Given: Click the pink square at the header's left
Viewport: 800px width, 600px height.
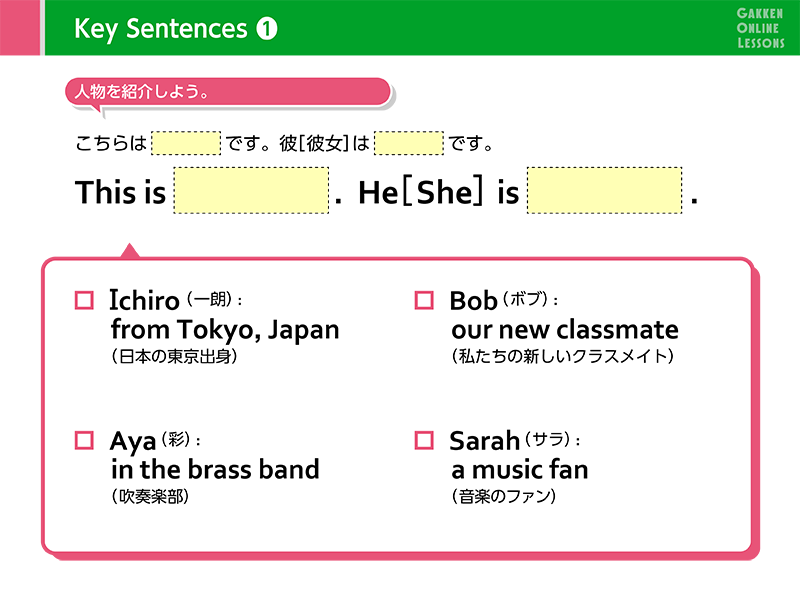Looking at the screenshot, I should tap(20, 28).
